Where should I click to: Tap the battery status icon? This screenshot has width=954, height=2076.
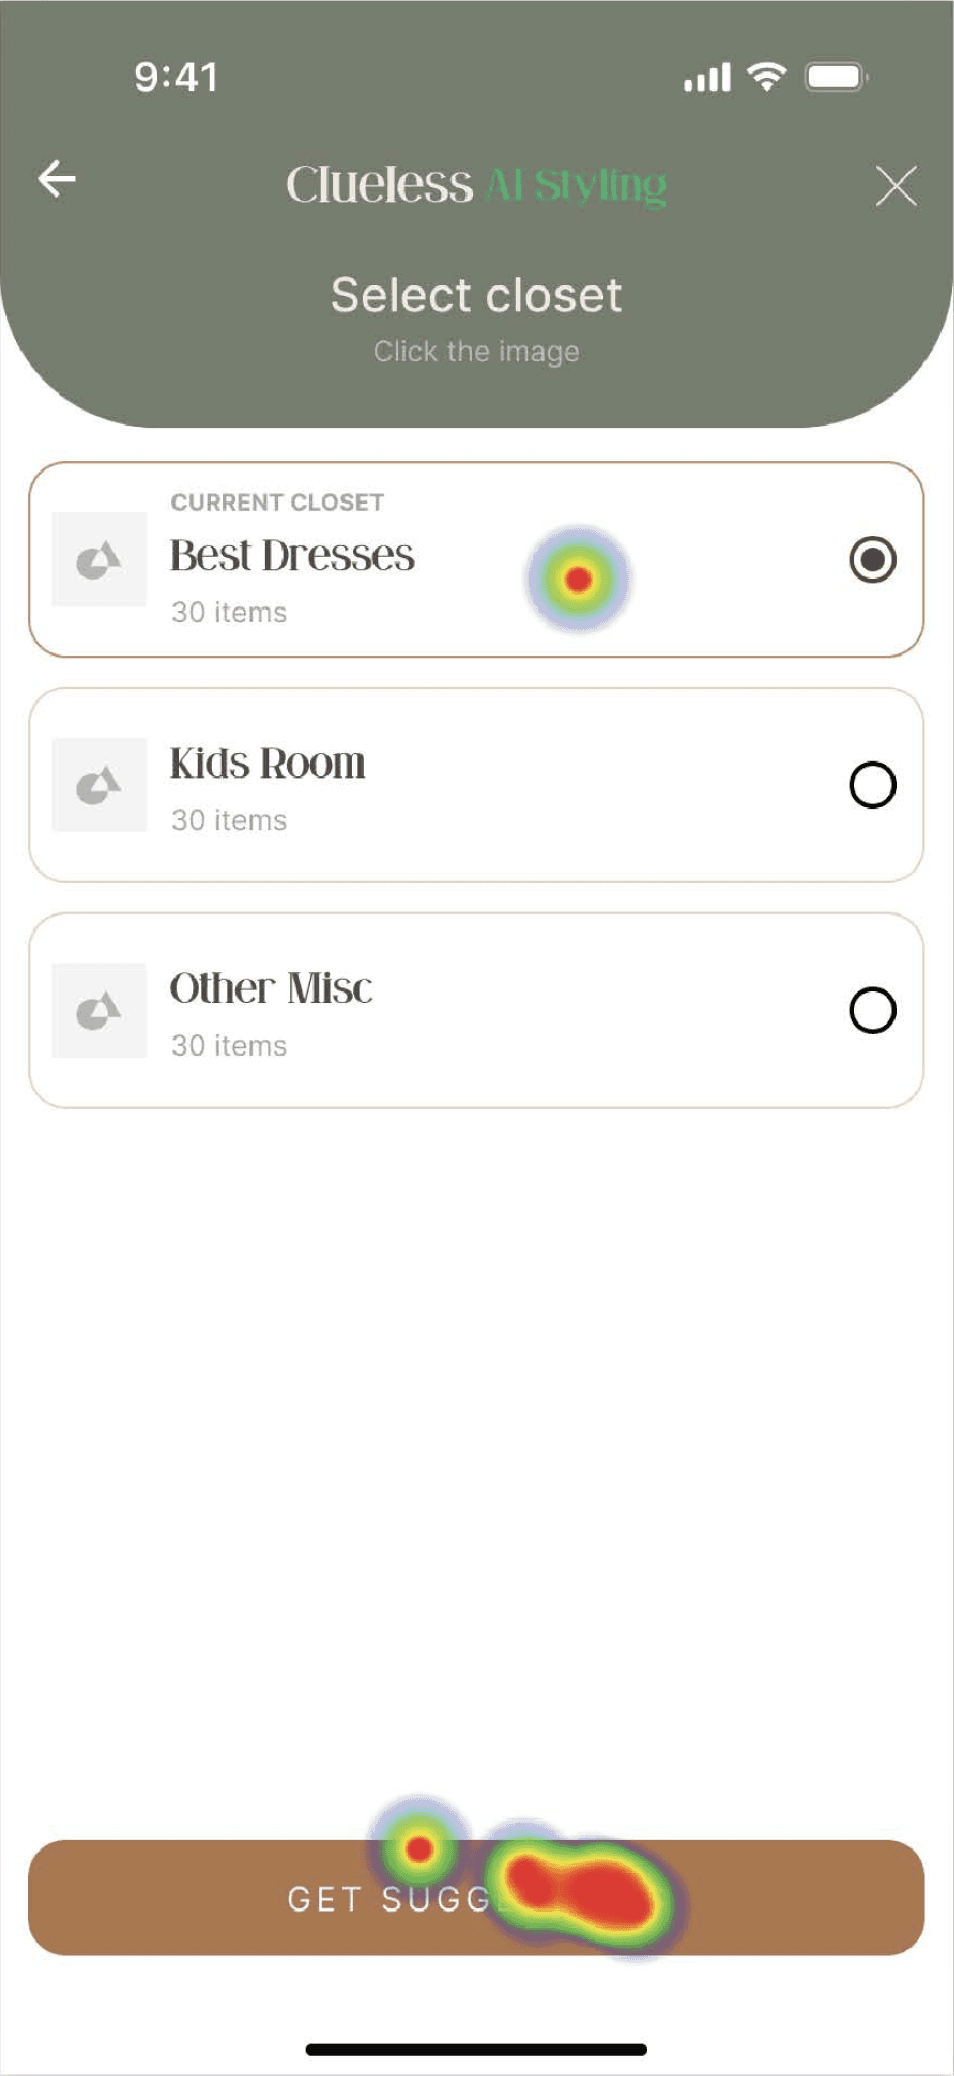836,77
